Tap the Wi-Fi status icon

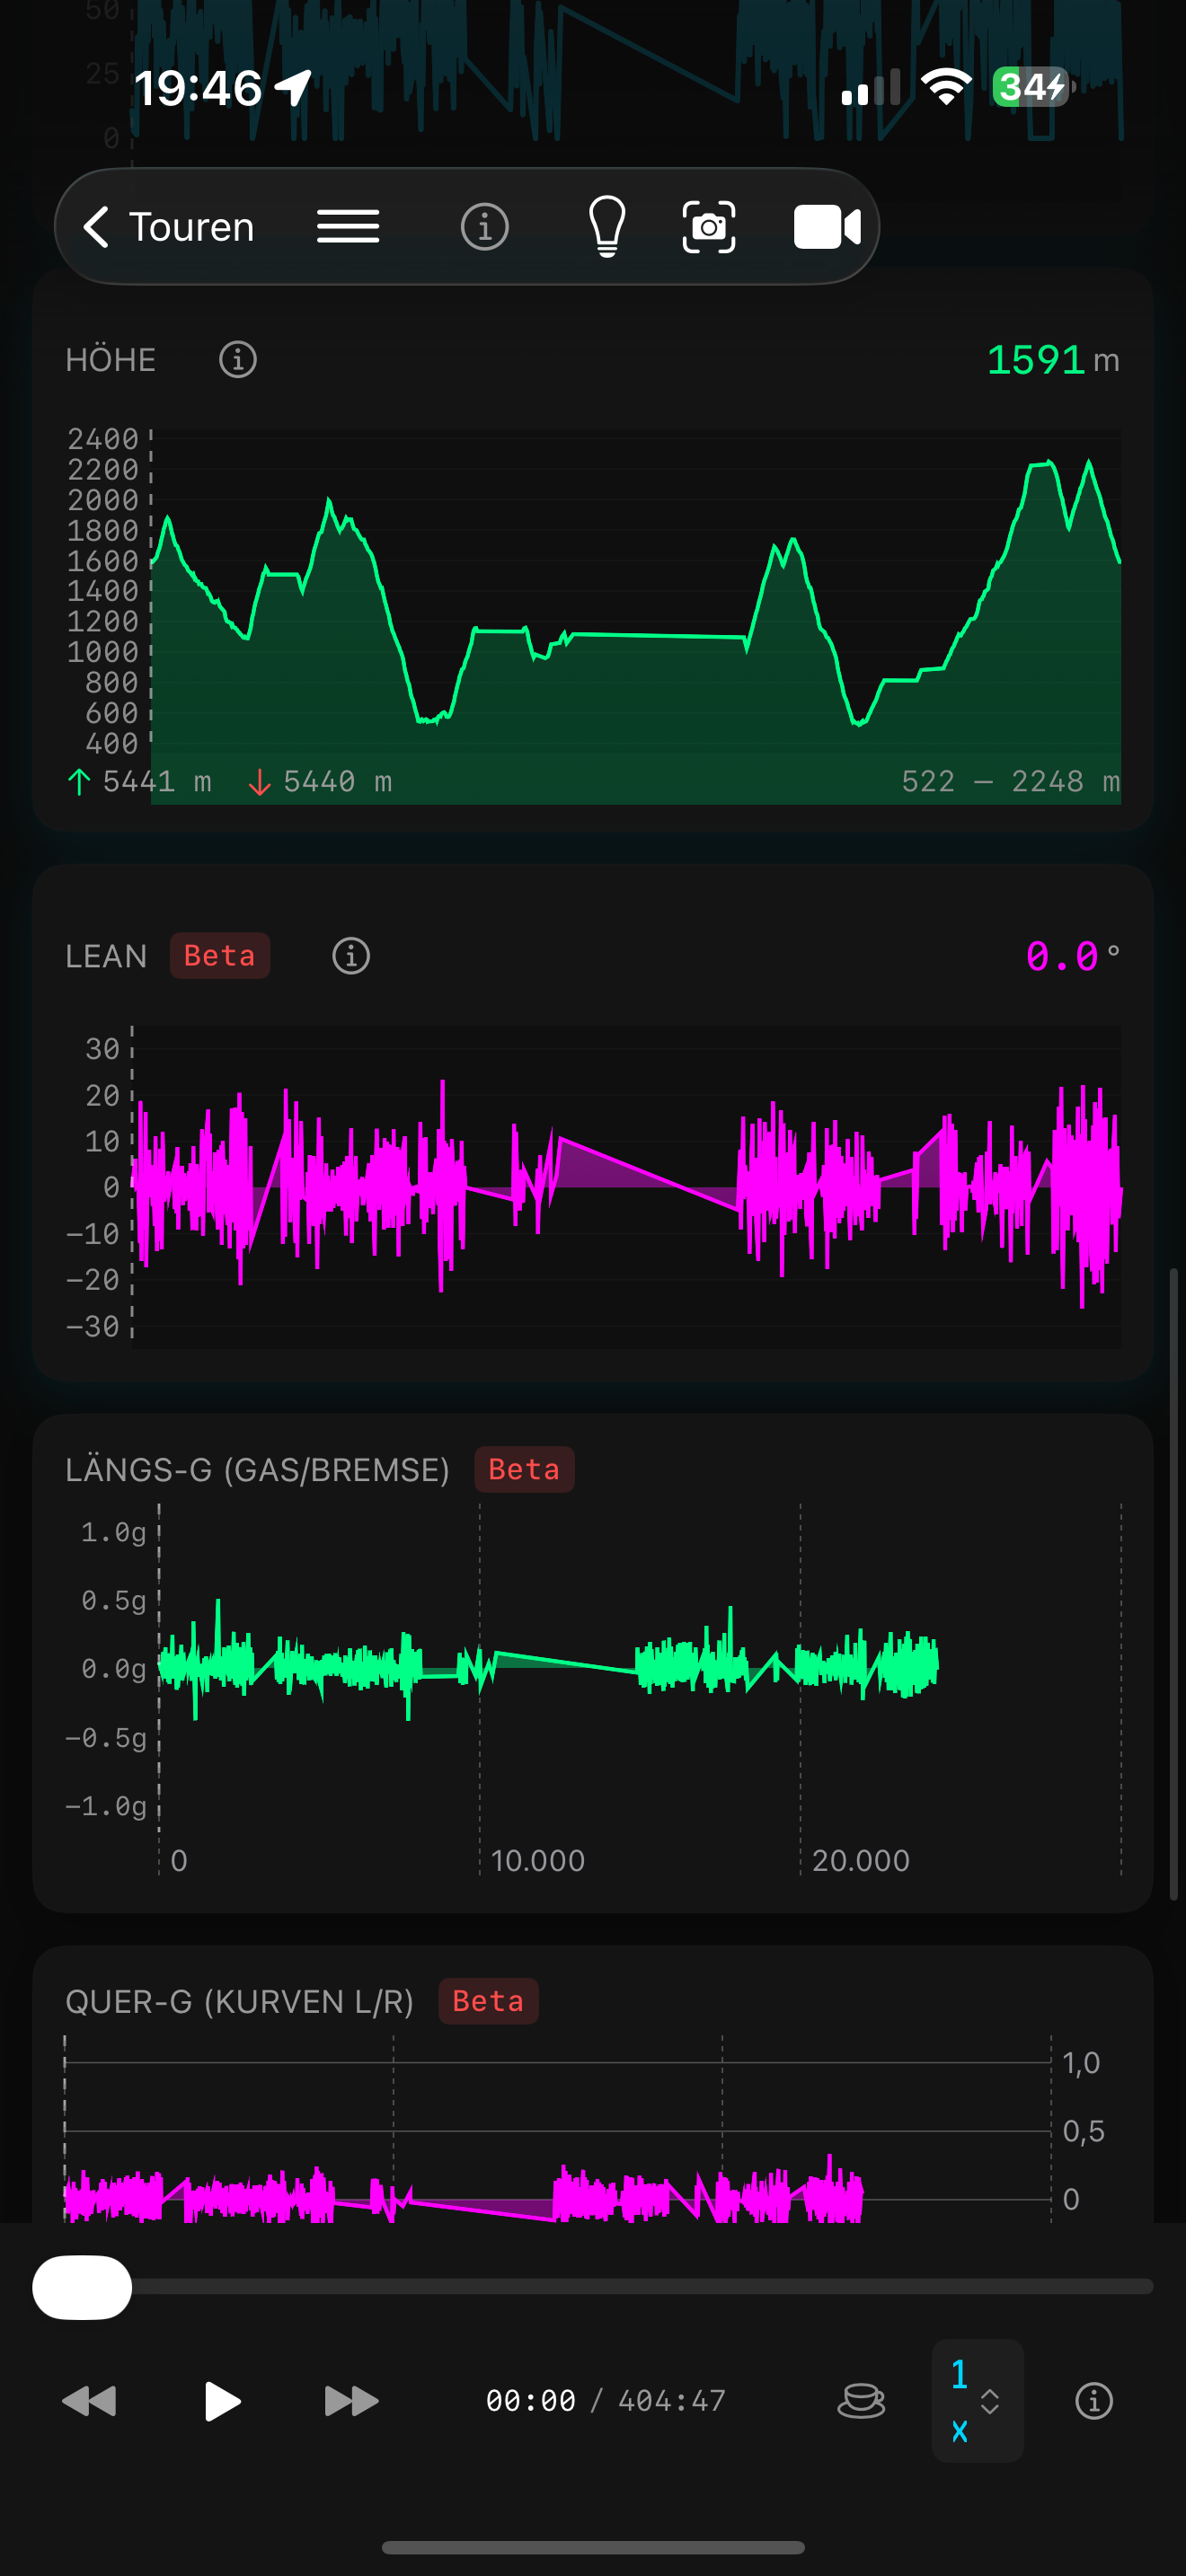point(946,88)
